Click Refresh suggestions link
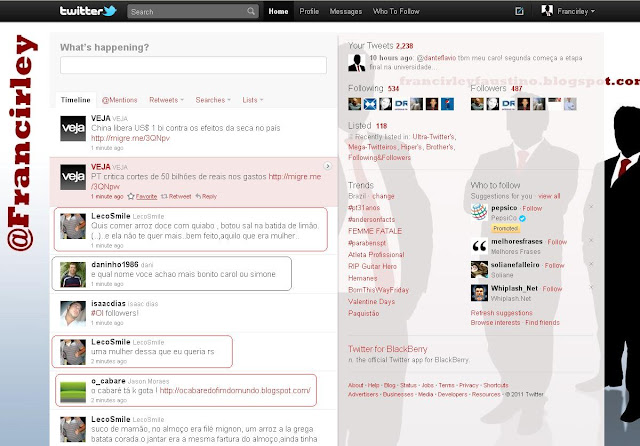Screen dimensions: 640x446 (501, 313)
